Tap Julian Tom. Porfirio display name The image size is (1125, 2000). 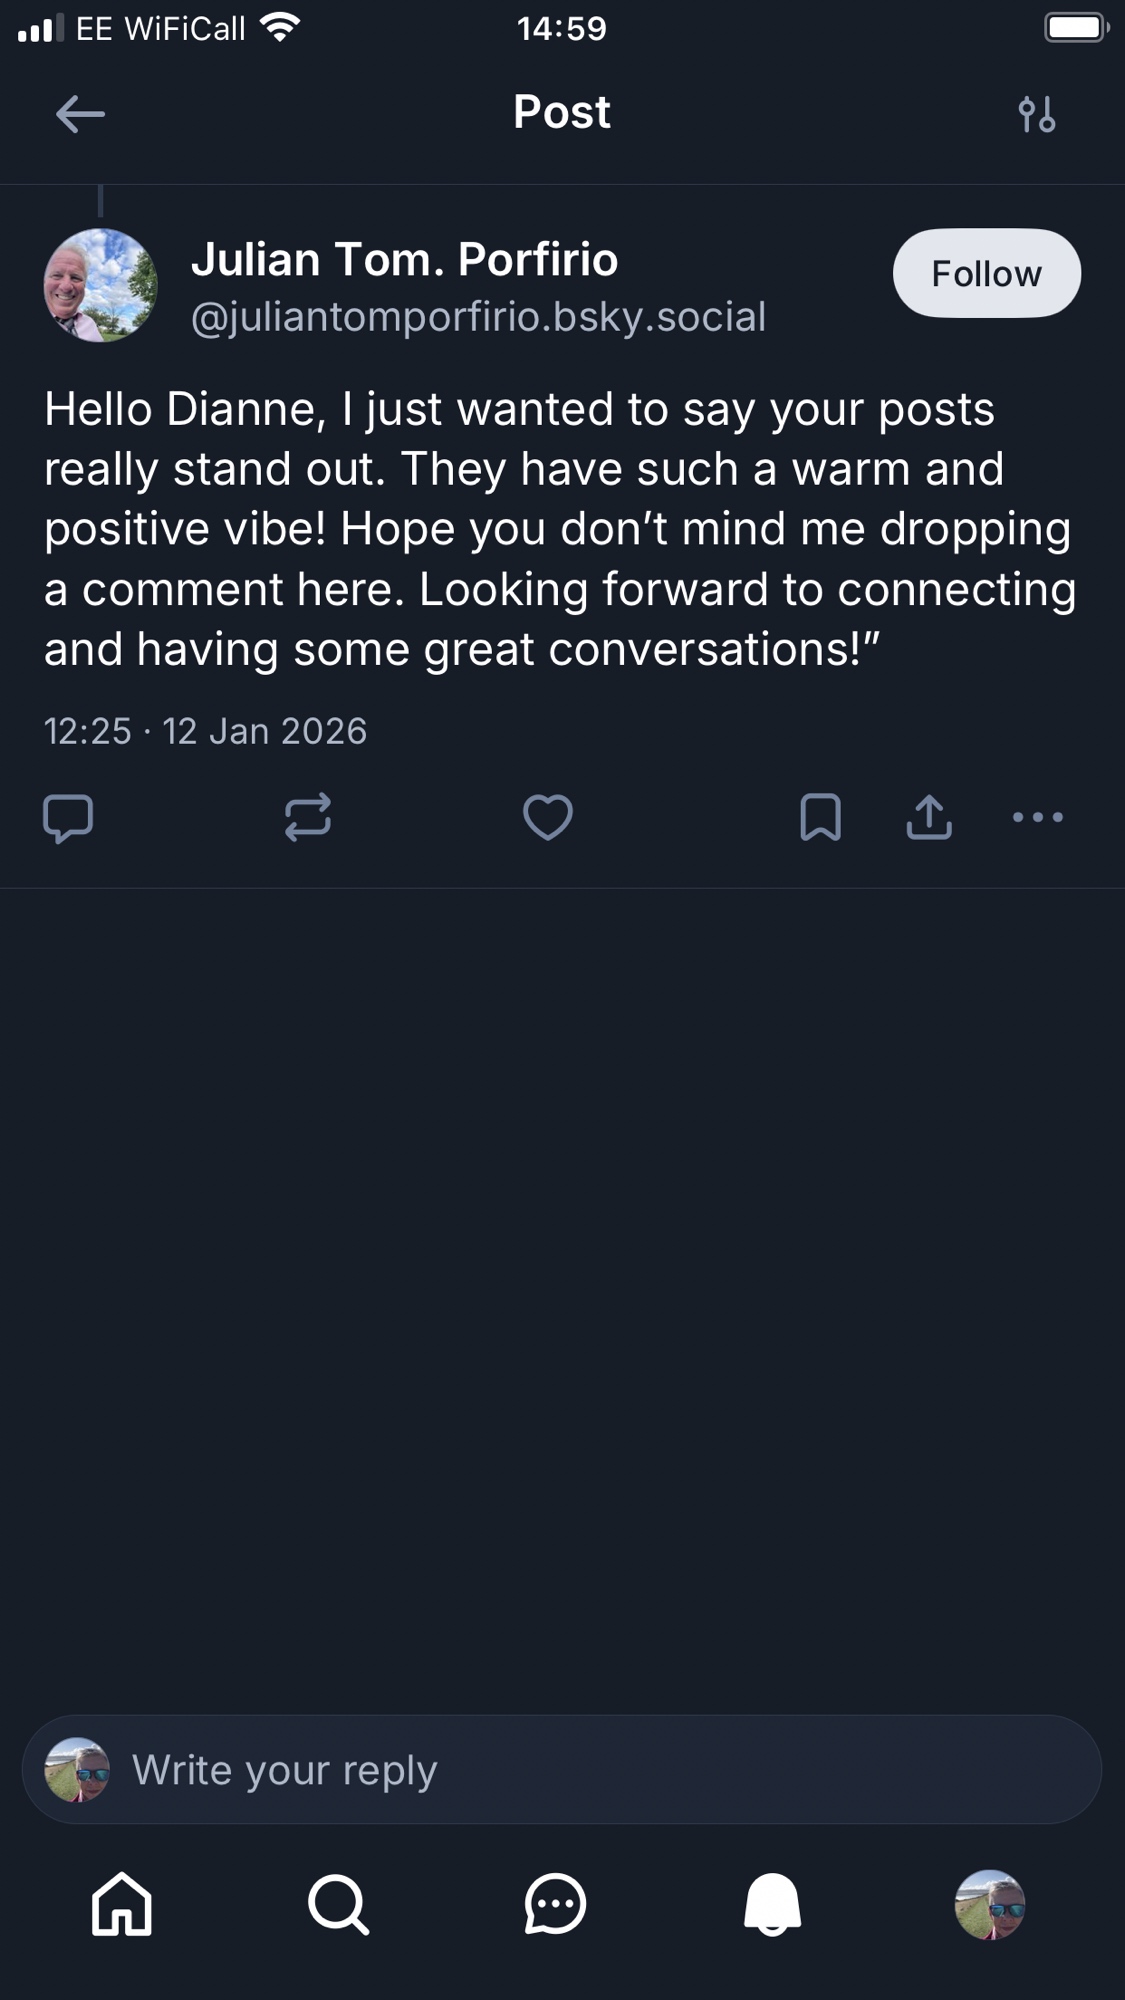[404, 259]
